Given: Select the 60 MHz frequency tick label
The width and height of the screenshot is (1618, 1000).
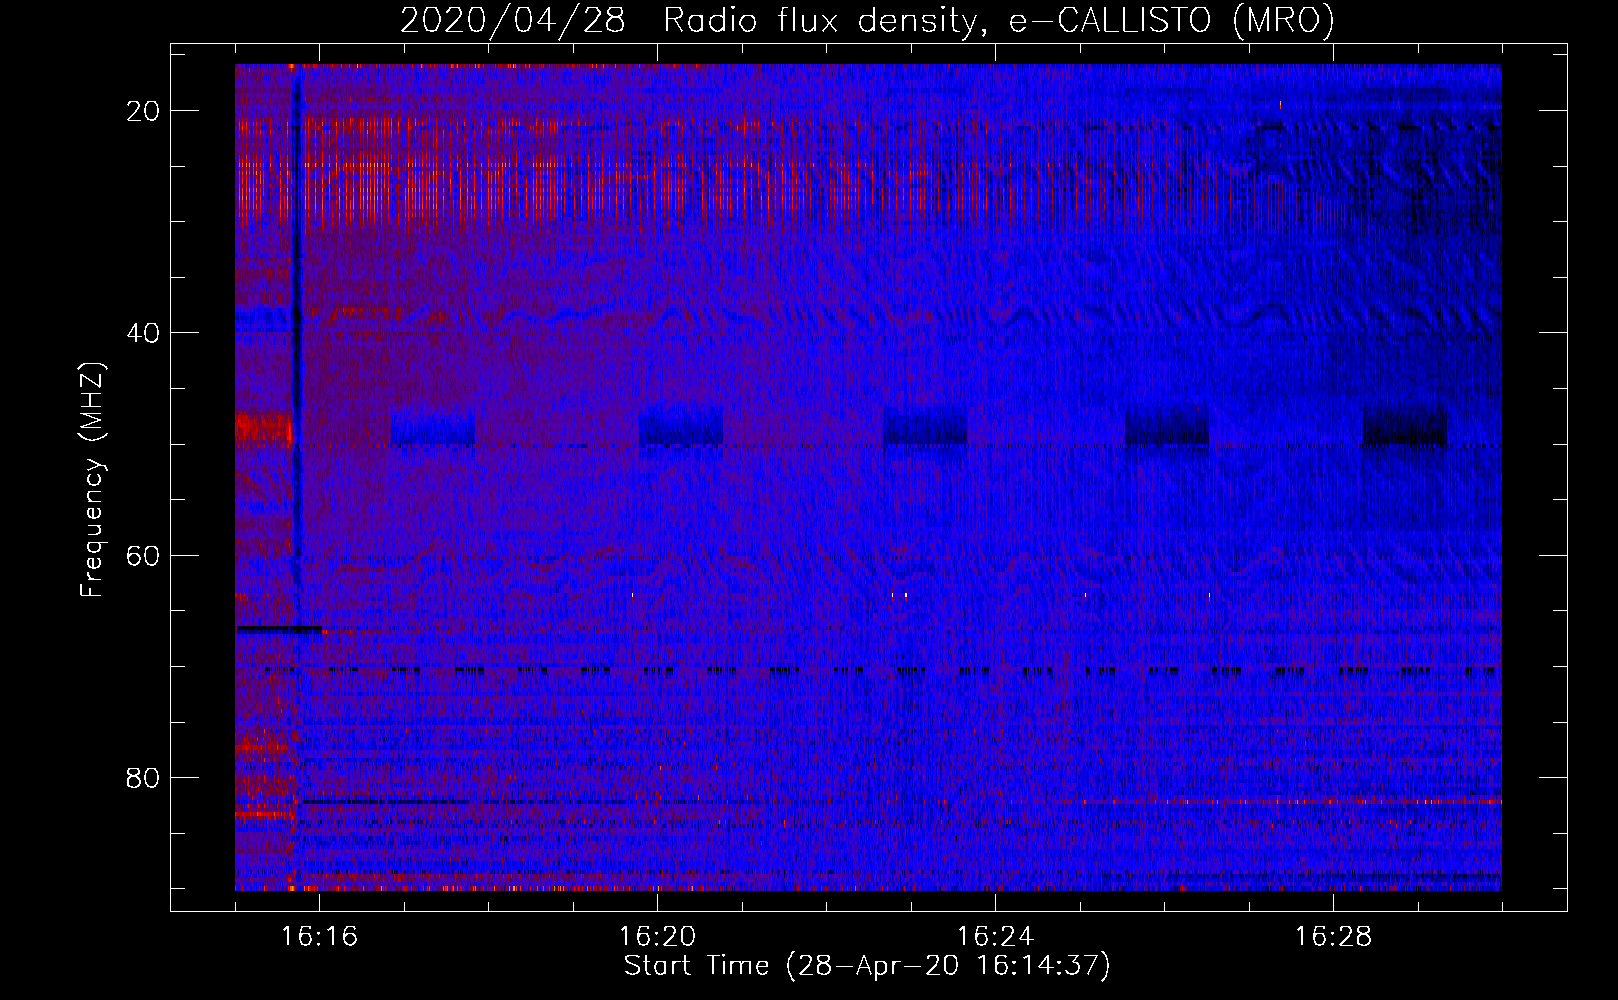Looking at the screenshot, I should [144, 555].
